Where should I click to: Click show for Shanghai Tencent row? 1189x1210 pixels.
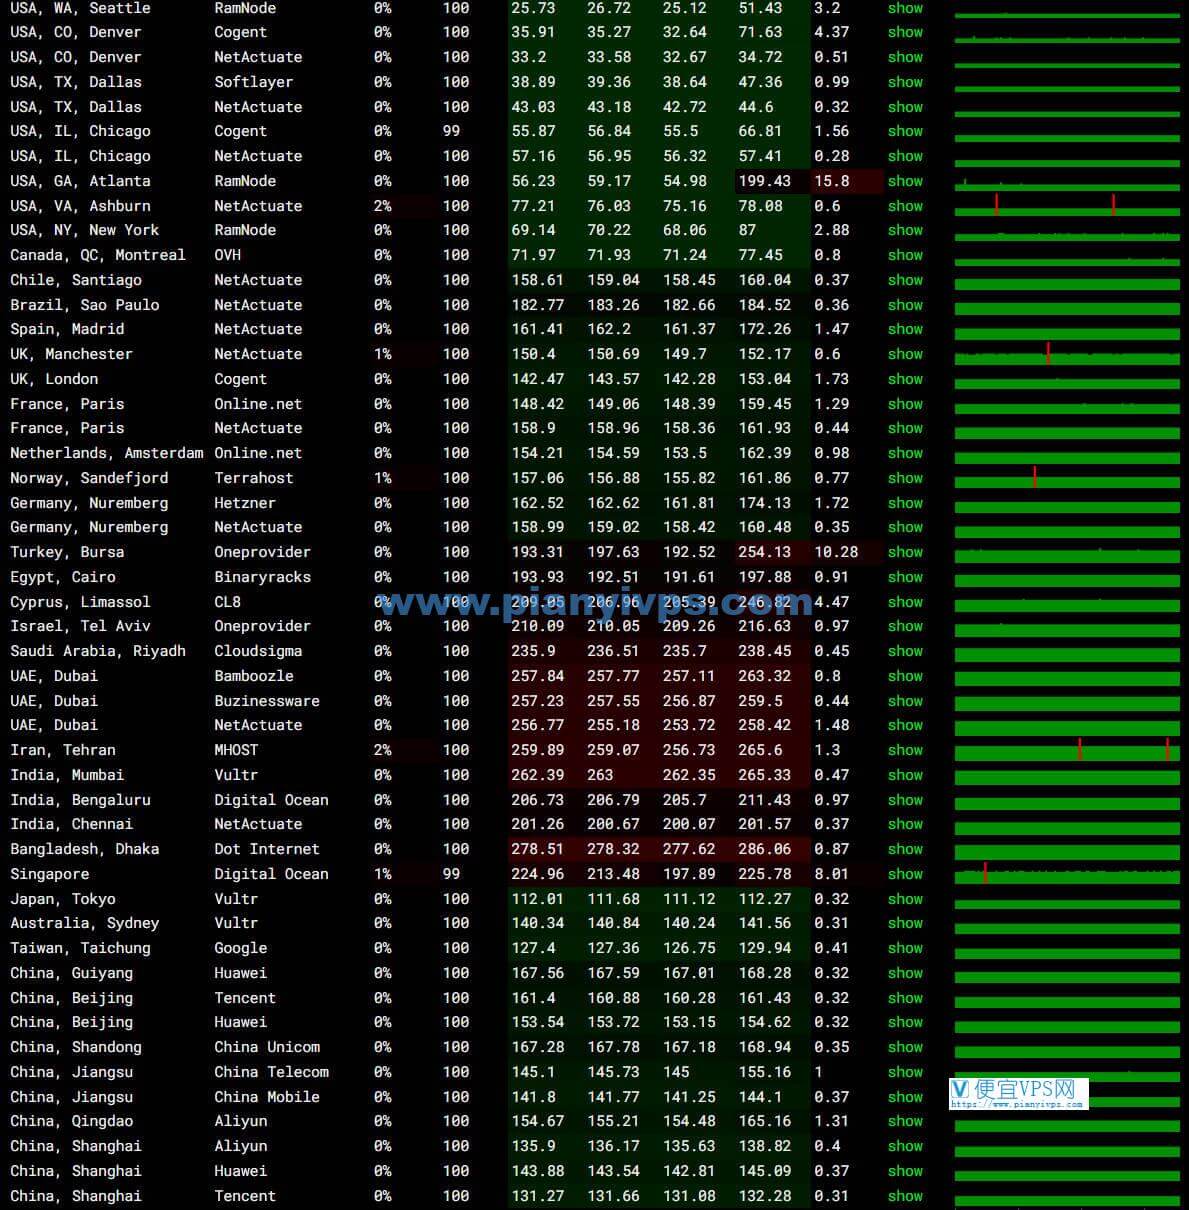tap(905, 1196)
